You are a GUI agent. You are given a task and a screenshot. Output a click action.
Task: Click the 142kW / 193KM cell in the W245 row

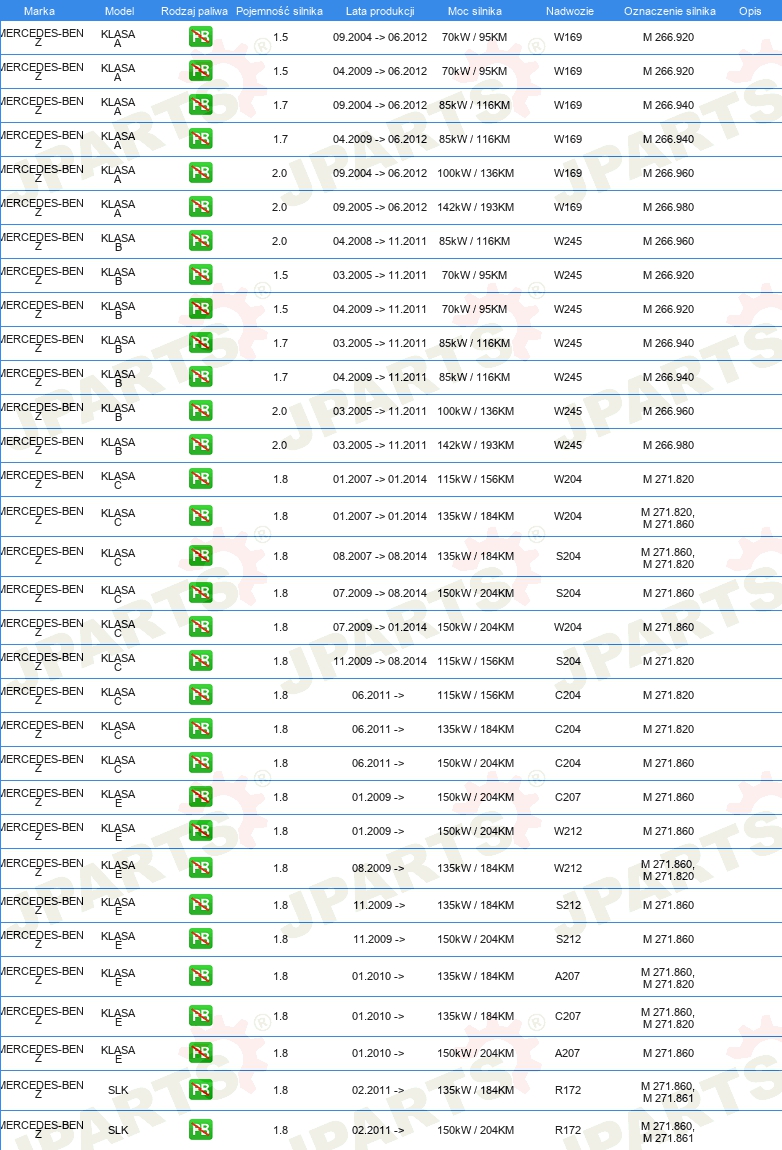475,445
